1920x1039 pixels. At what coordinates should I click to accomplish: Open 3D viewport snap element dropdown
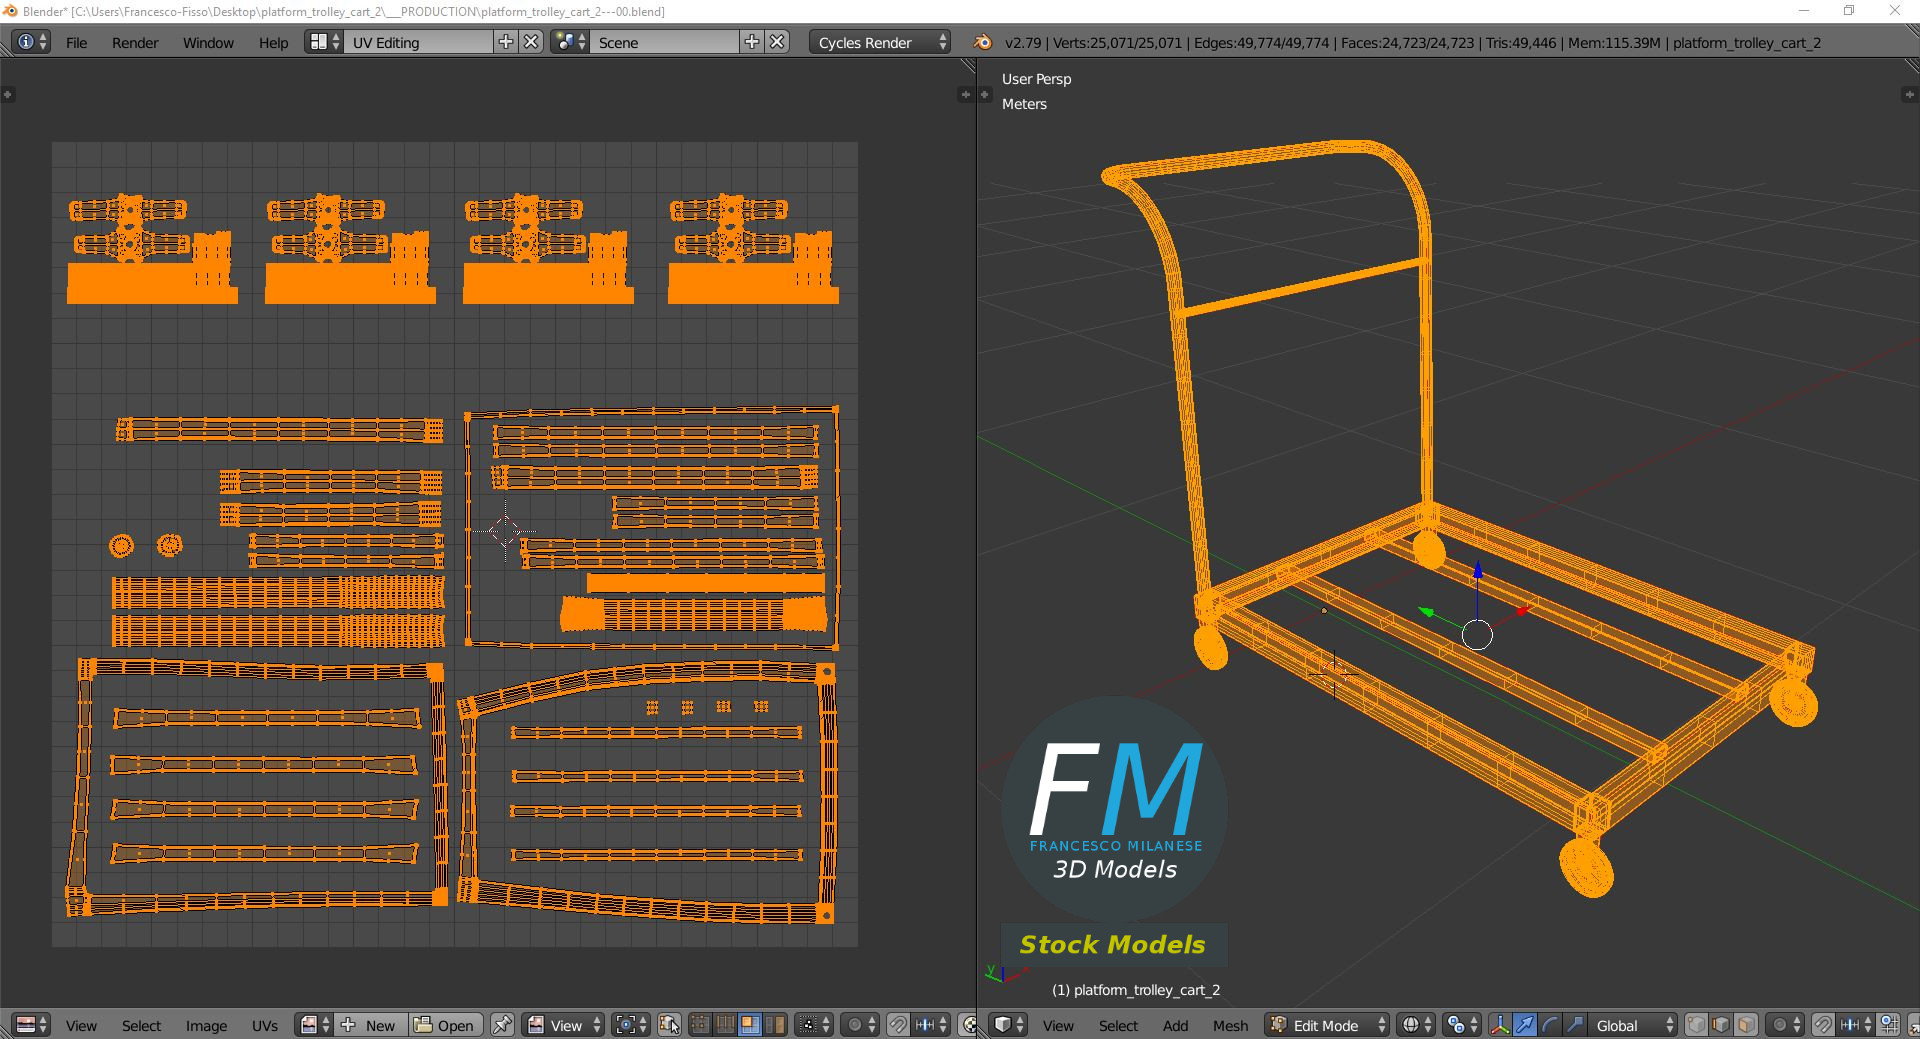1855,1025
